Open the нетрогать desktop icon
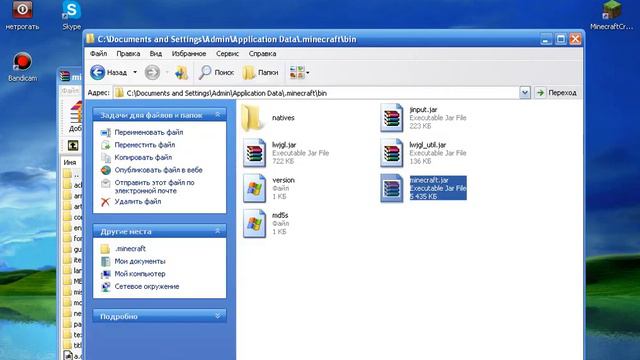This screenshot has width=640, height=360. click(x=22, y=16)
